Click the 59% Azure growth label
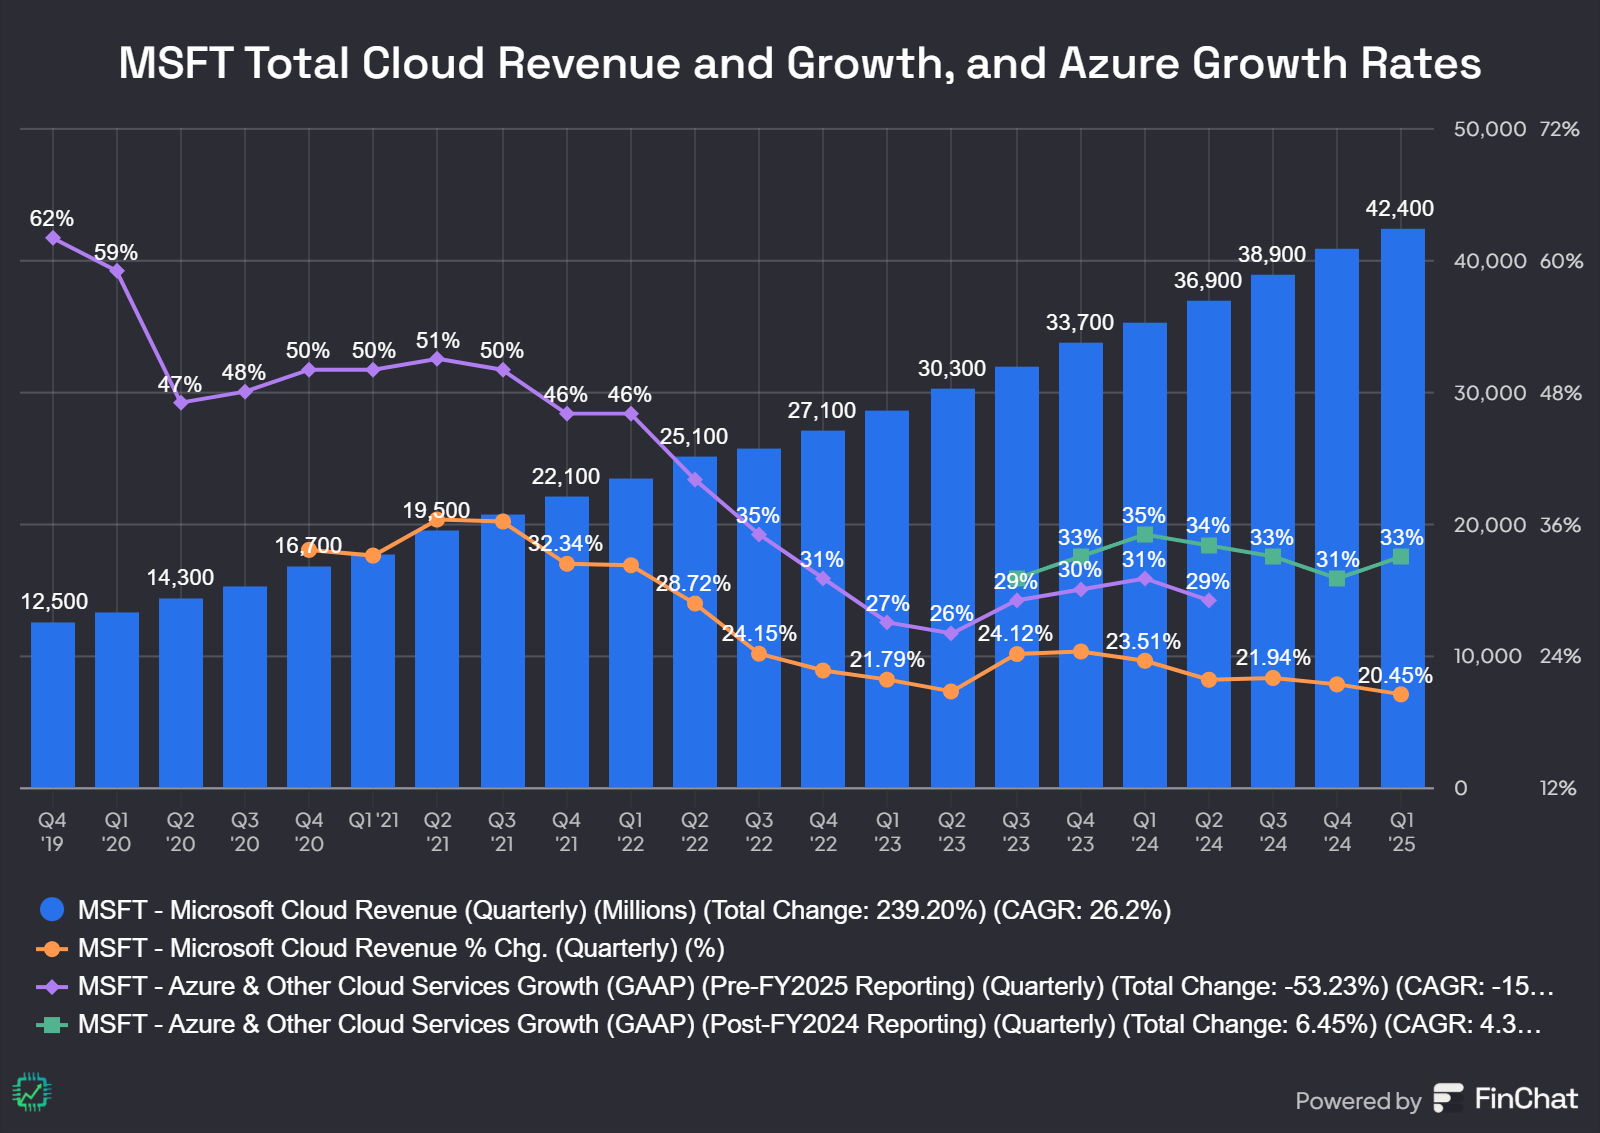The width and height of the screenshot is (1600, 1133). (x=116, y=252)
